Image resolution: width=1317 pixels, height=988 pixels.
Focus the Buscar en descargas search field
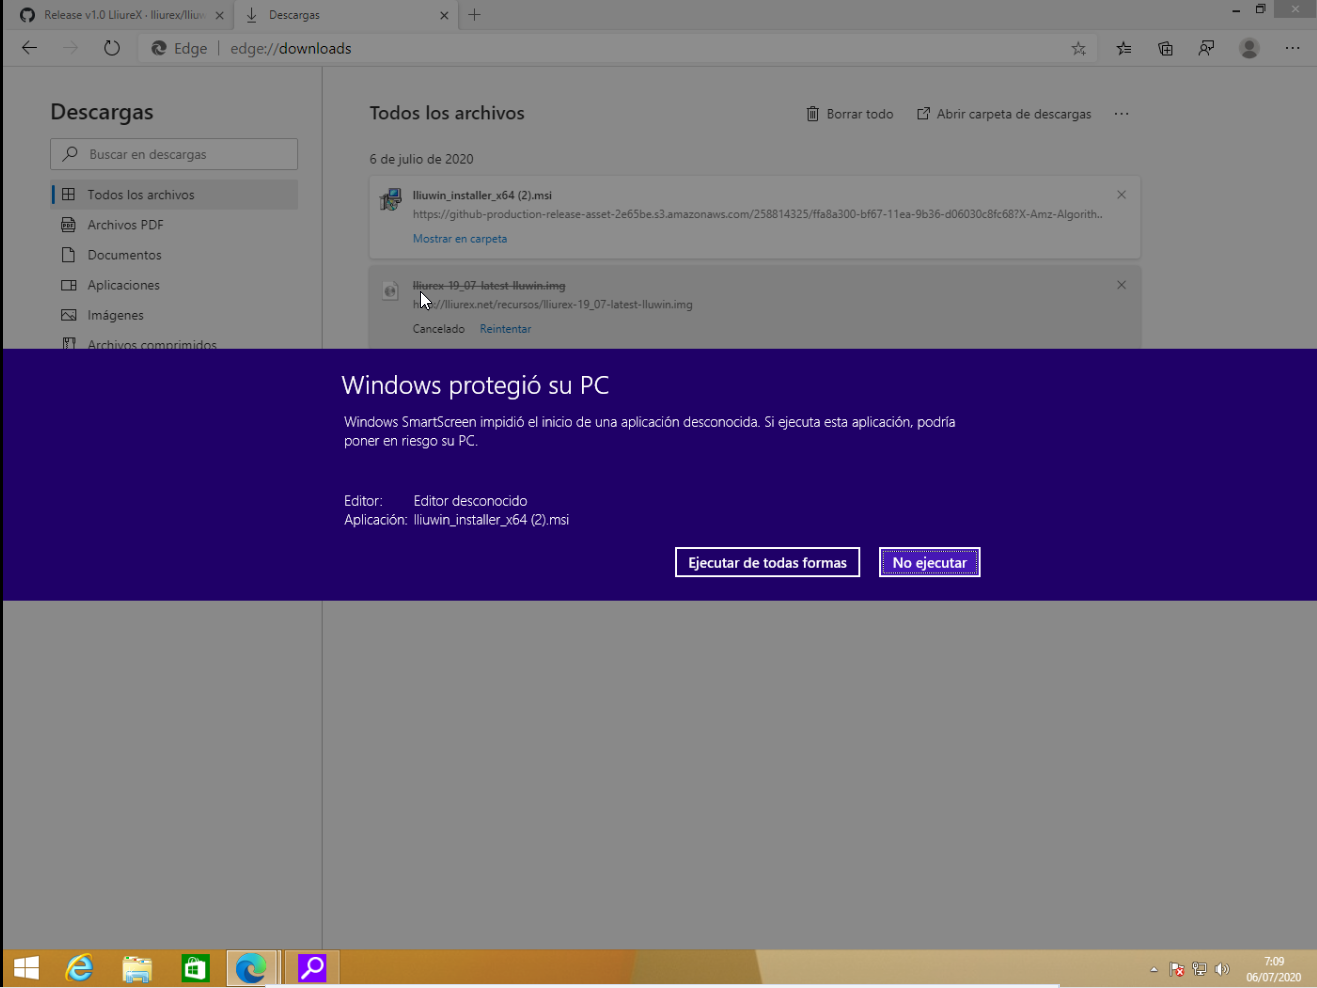174,154
